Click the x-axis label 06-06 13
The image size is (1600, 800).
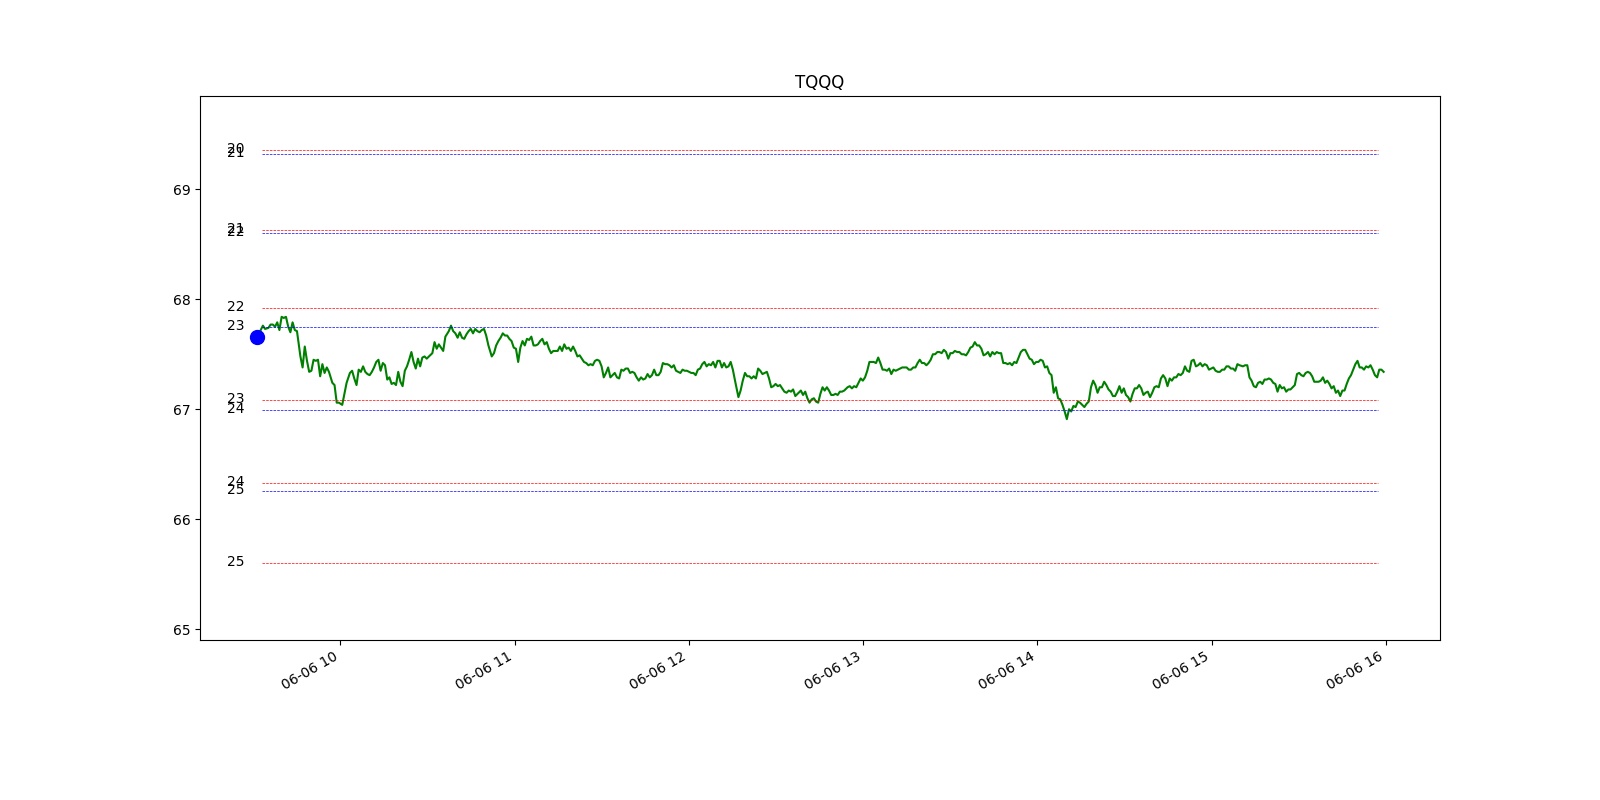834,669
